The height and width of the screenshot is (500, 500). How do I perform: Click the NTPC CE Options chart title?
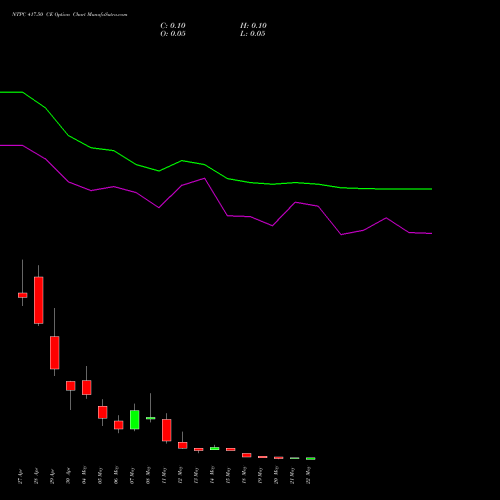pos(70,15)
